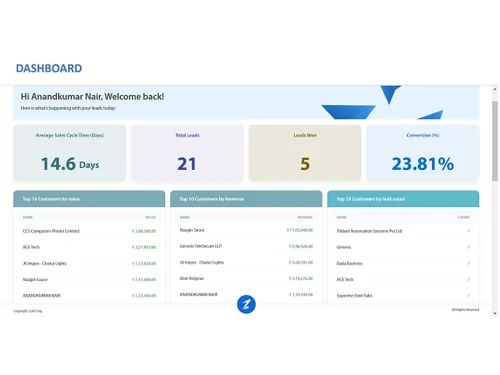Screen dimensions: 500x375
Task: Click the revenue amount for Genesis TeleSecure LLP
Action: tap(301, 246)
